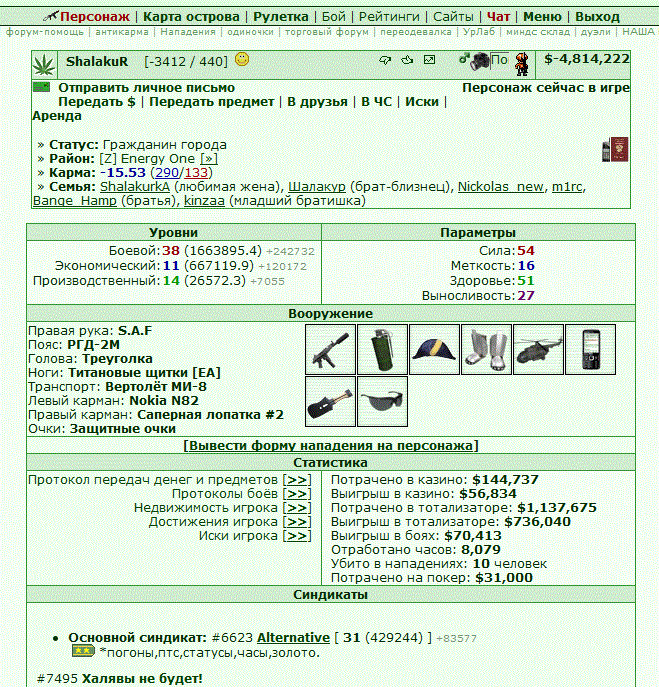Open the [»] link next to Energy One

tap(209, 159)
